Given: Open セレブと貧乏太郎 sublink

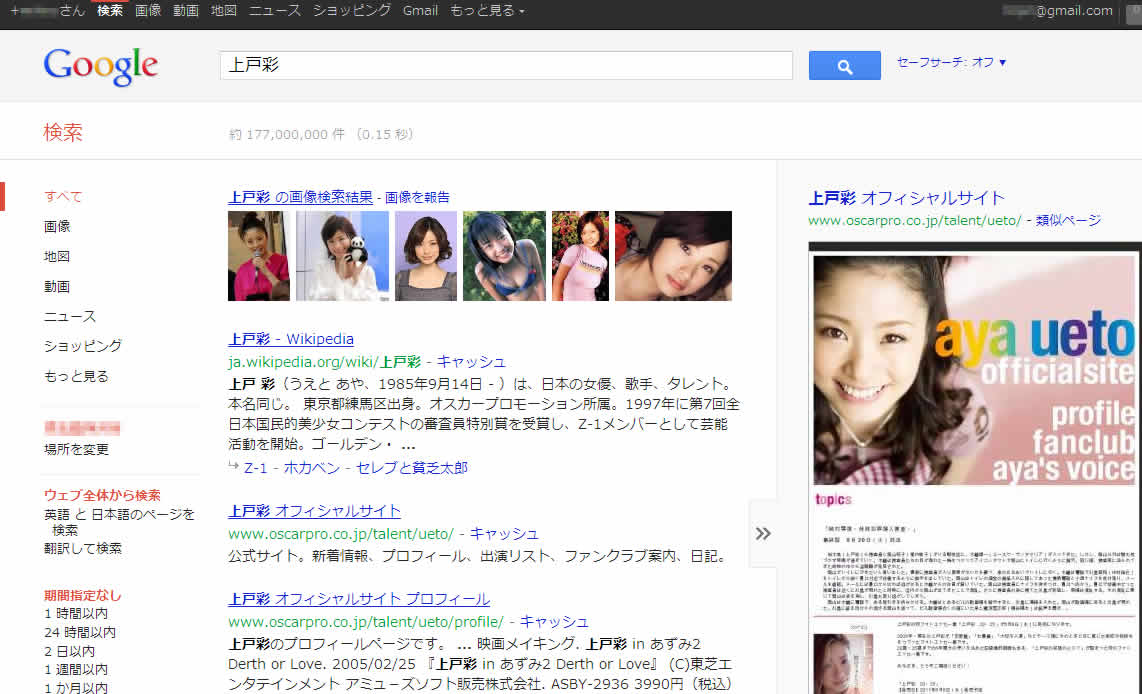Looking at the screenshot, I should [411, 468].
